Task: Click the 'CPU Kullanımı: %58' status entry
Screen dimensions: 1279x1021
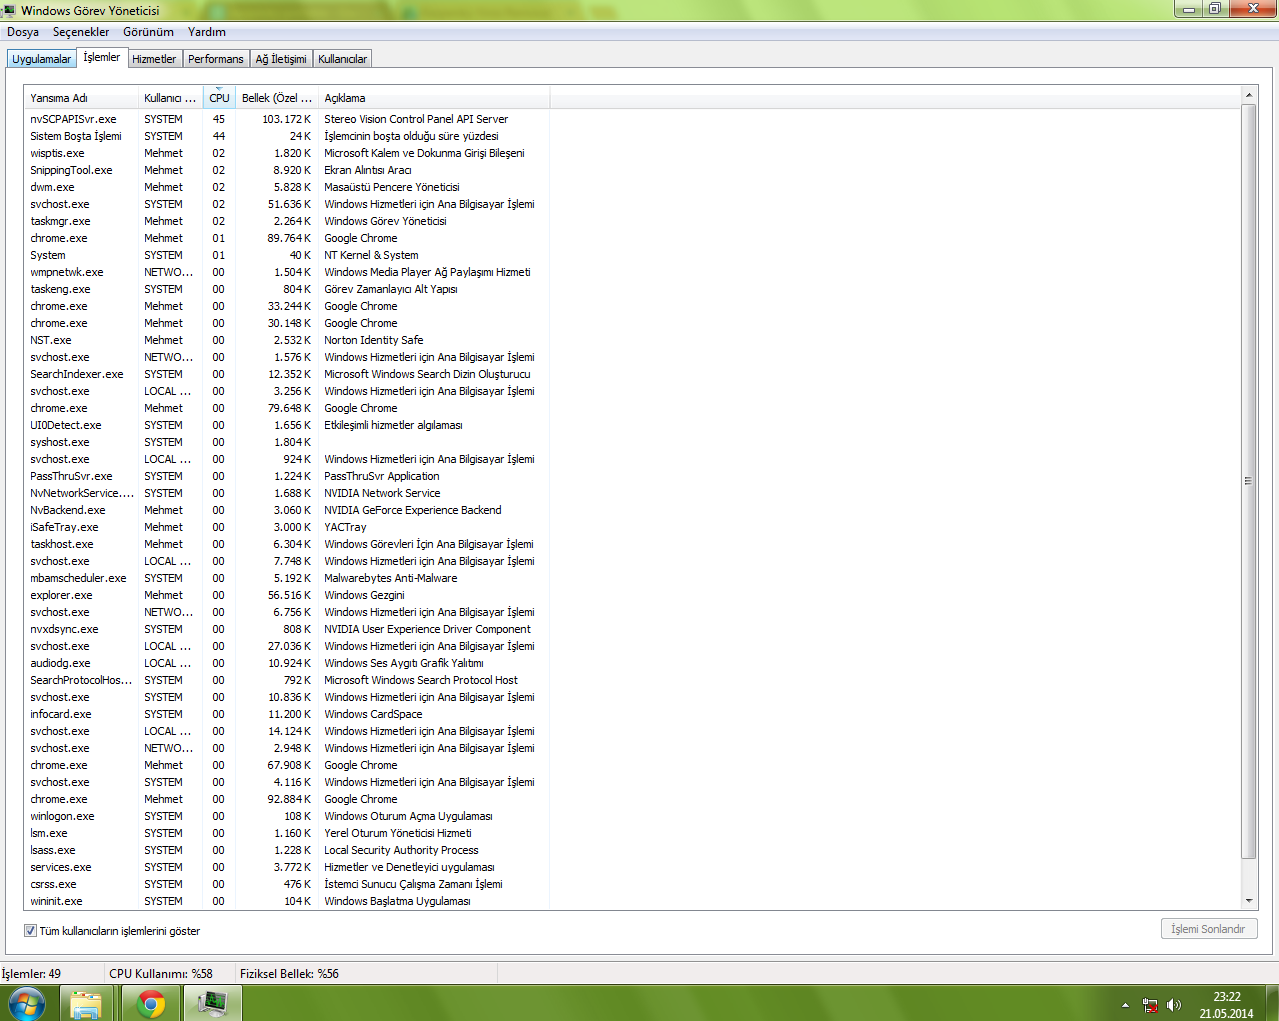Action: [x=161, y=973]
